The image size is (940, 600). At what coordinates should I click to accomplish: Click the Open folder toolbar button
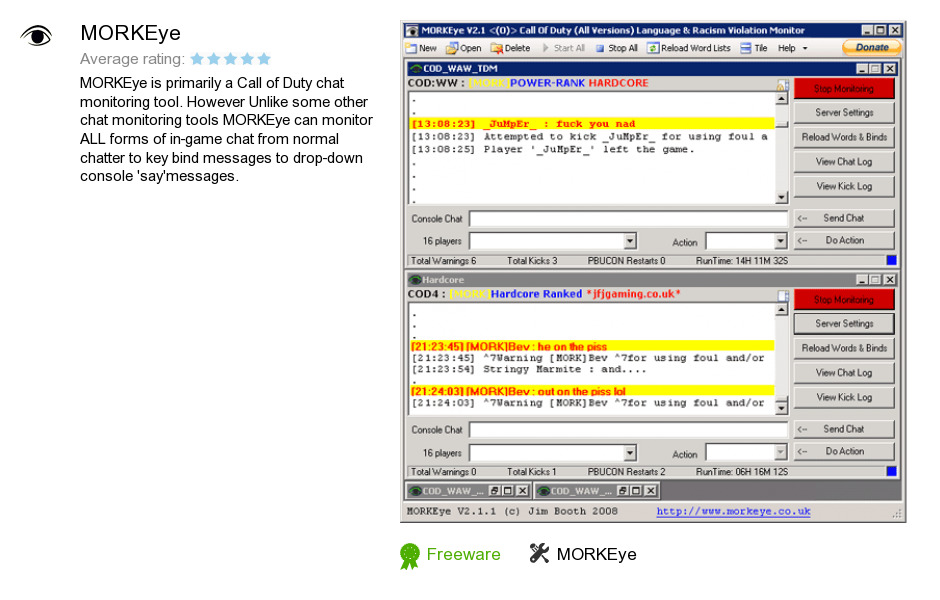(463, 48)
